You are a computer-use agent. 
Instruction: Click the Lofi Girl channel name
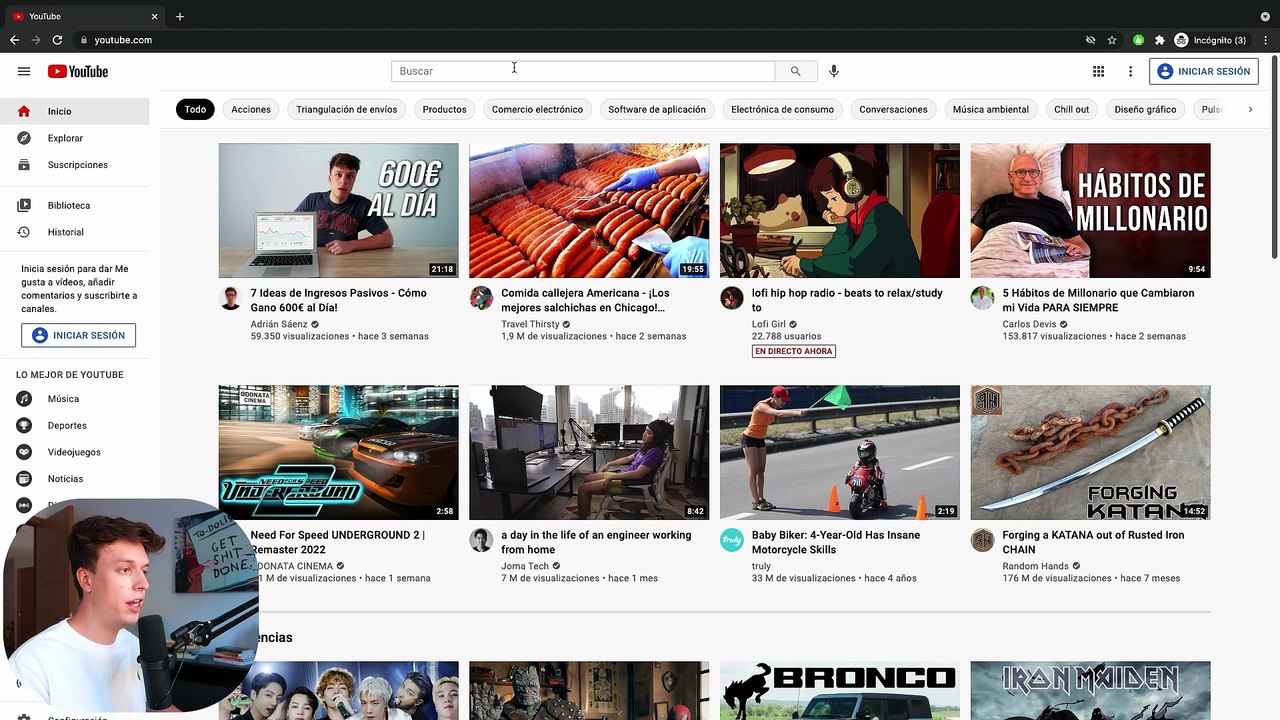tap(769, 324)
